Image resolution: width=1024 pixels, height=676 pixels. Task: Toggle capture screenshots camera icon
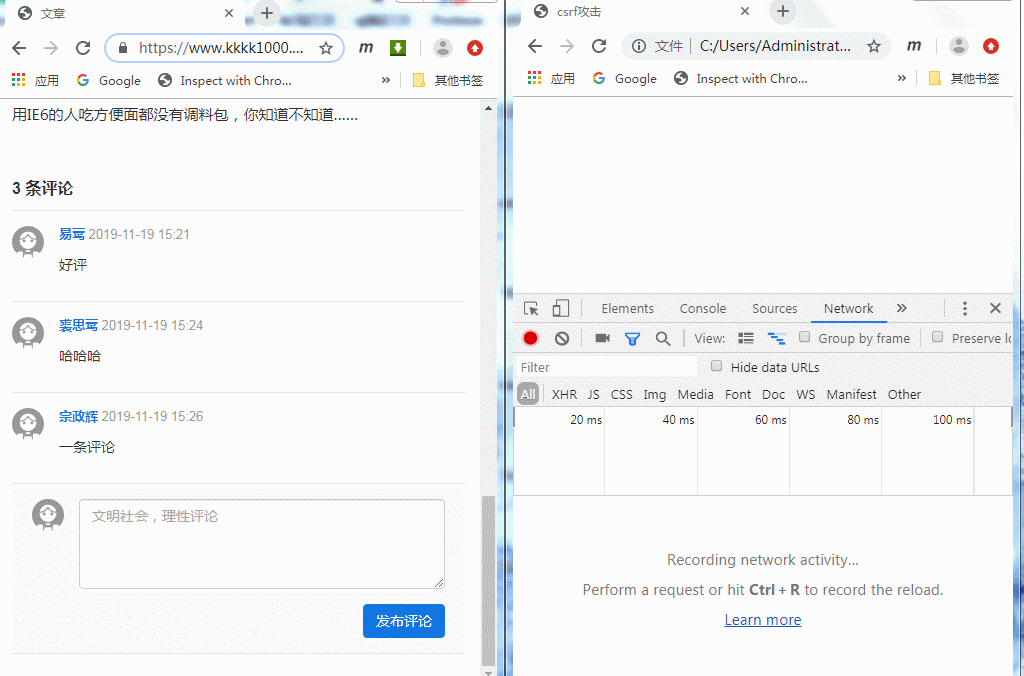click(x=603, y=338)
